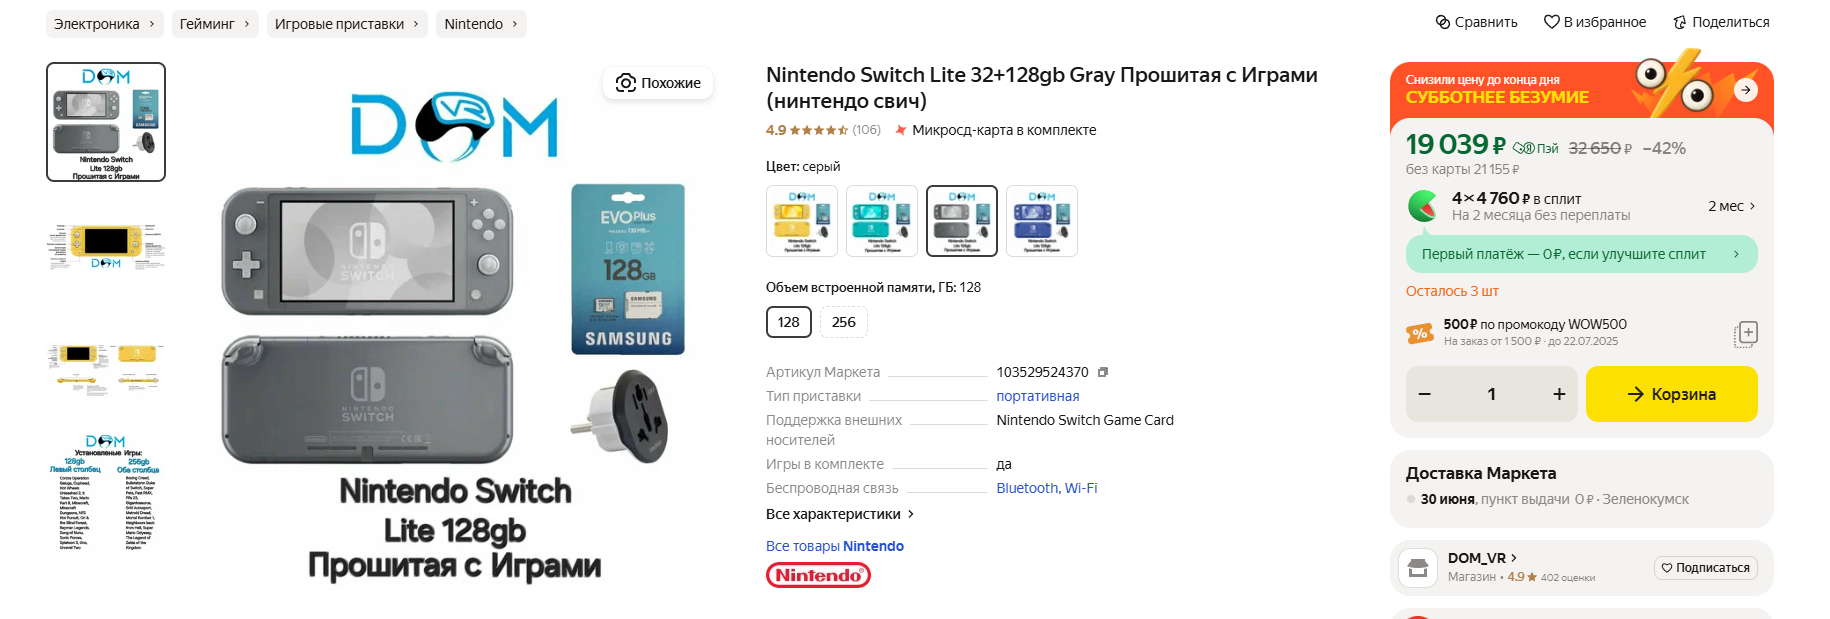The width and height of the screenshot is (1830, 619).
Task: Open the Все товары Nintendo link
Action: pyautogui.click(x=834, y=546)
